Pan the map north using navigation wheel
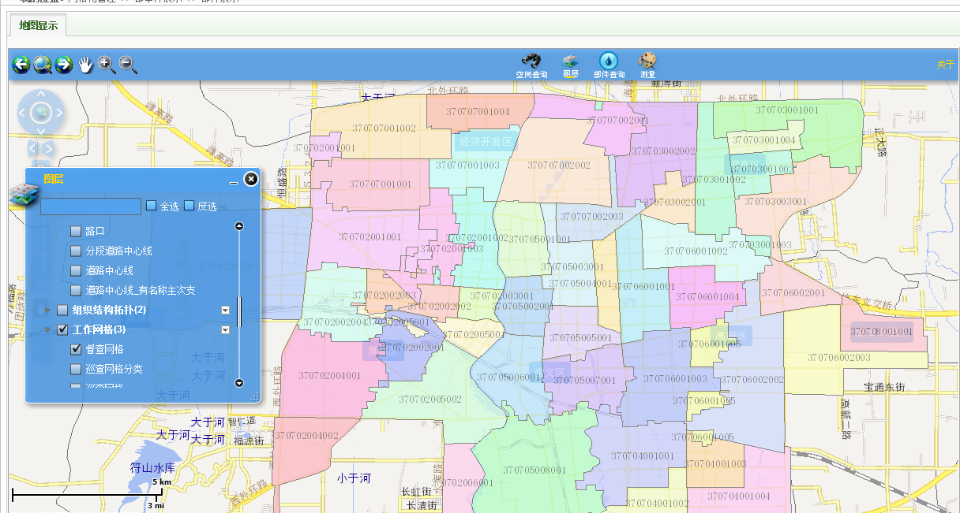This screenshot has width=960, height=513. pyautogui.click(x=40, y=94)
